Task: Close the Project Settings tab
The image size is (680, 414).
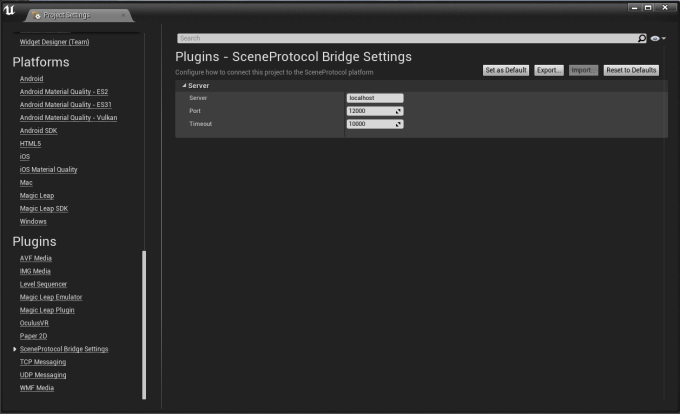Action: coord(123,16)
